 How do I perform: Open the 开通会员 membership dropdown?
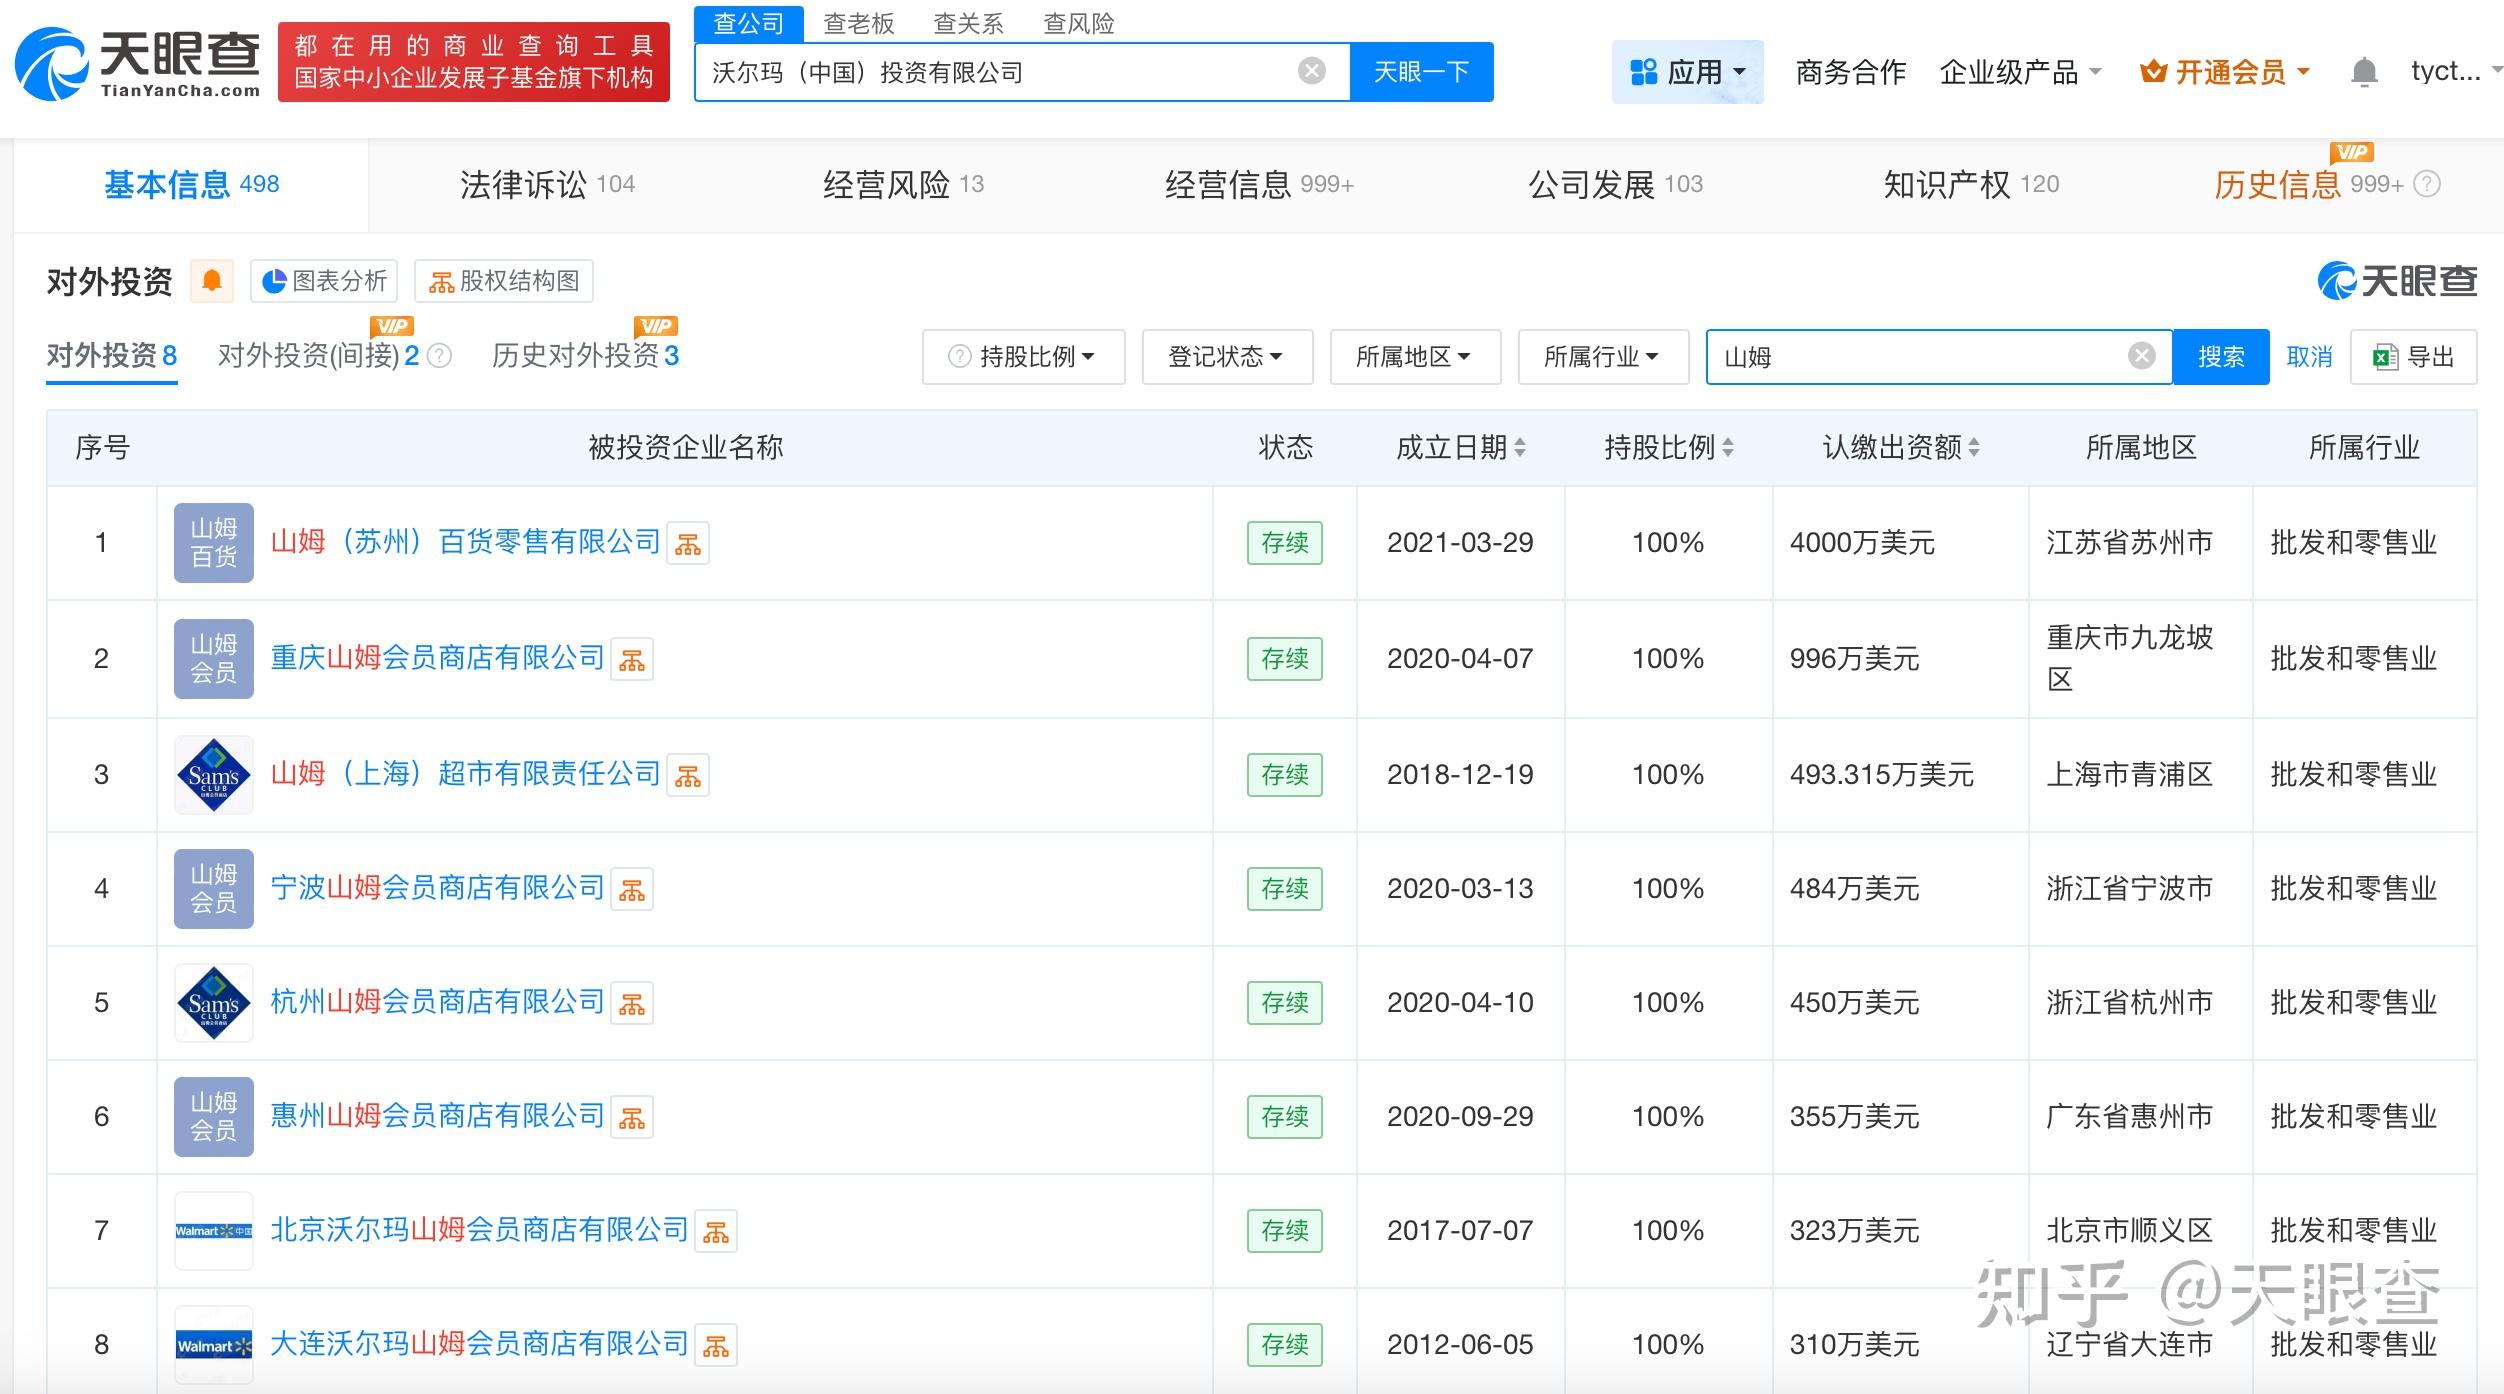click(x=2225, y=72)
